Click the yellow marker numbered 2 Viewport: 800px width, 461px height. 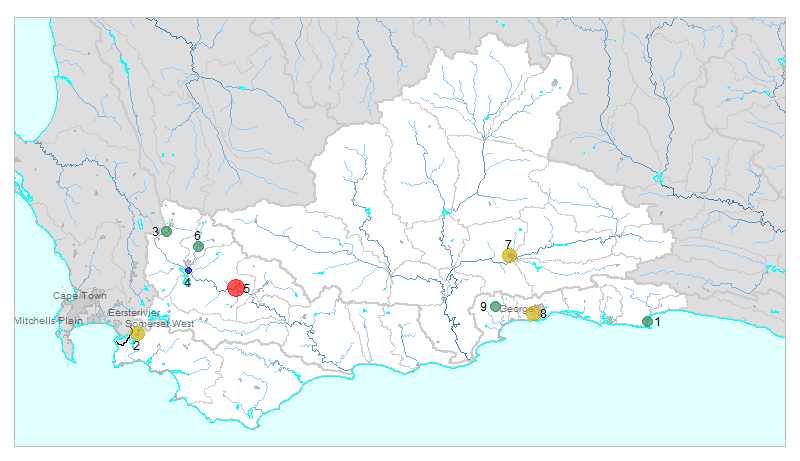[x=137, y=333]
